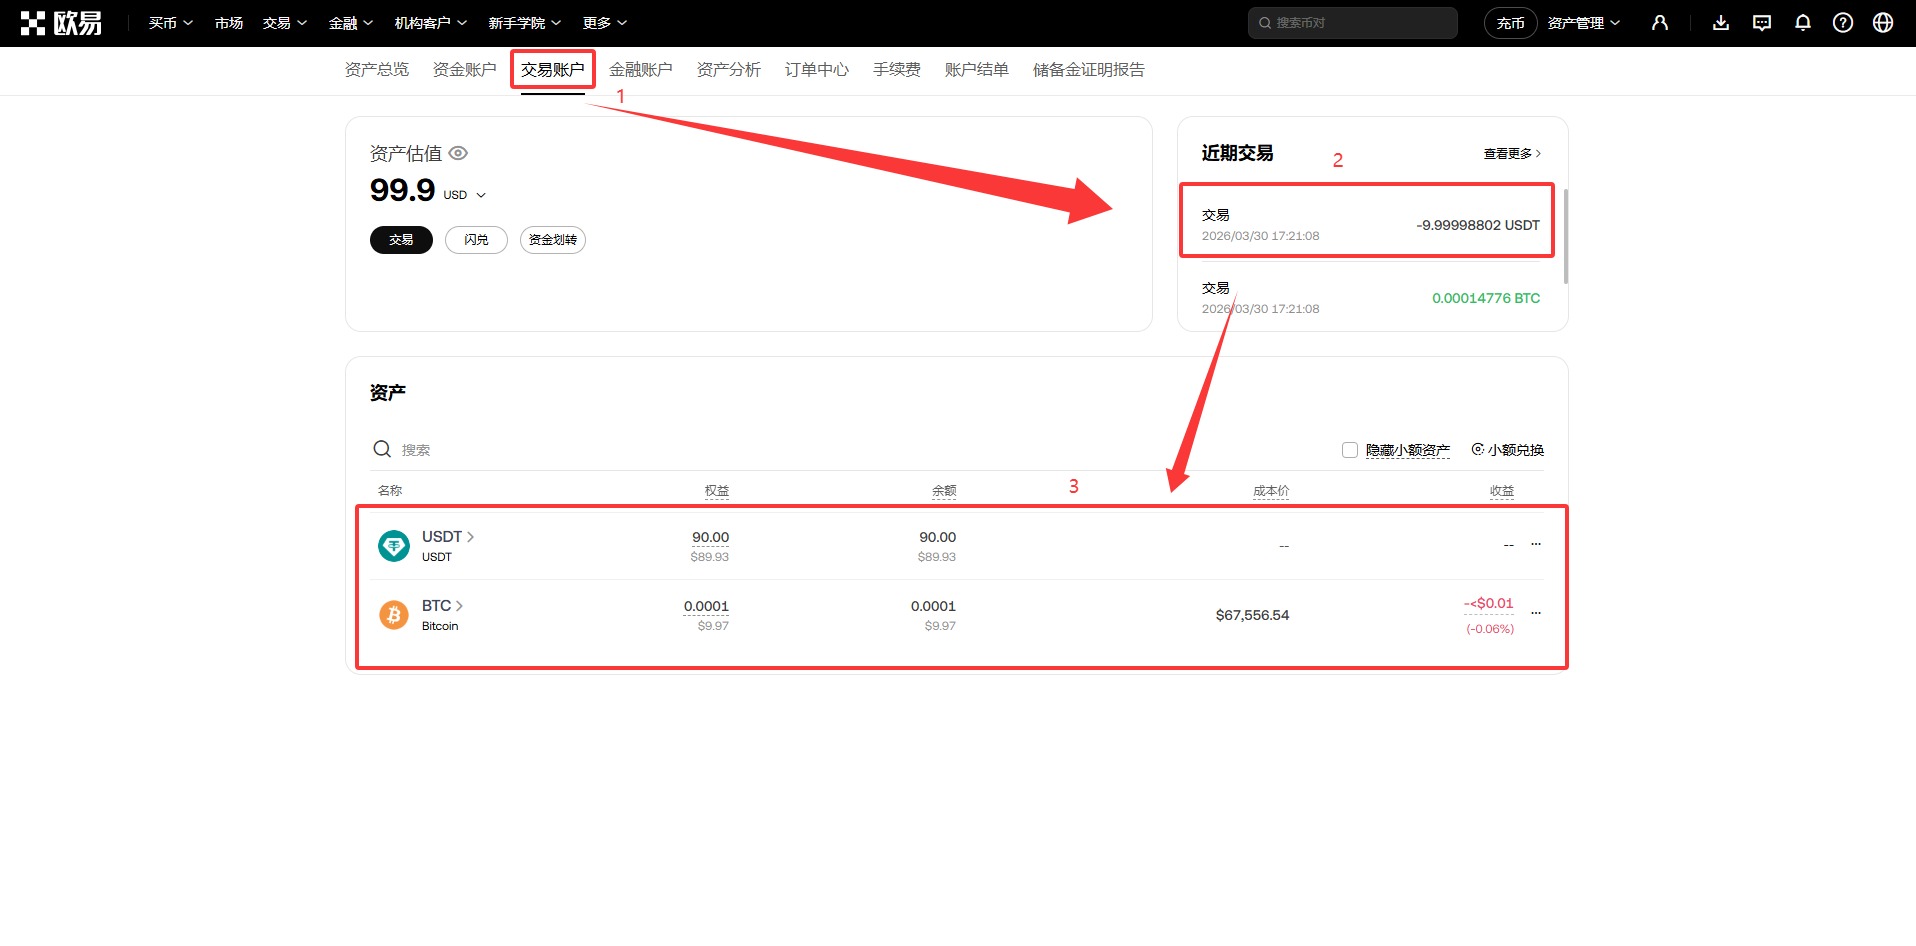Open 储备金证明报告 tab
The width and height of the screenshot is (1916, 946).
click(x=1089, y=70)
